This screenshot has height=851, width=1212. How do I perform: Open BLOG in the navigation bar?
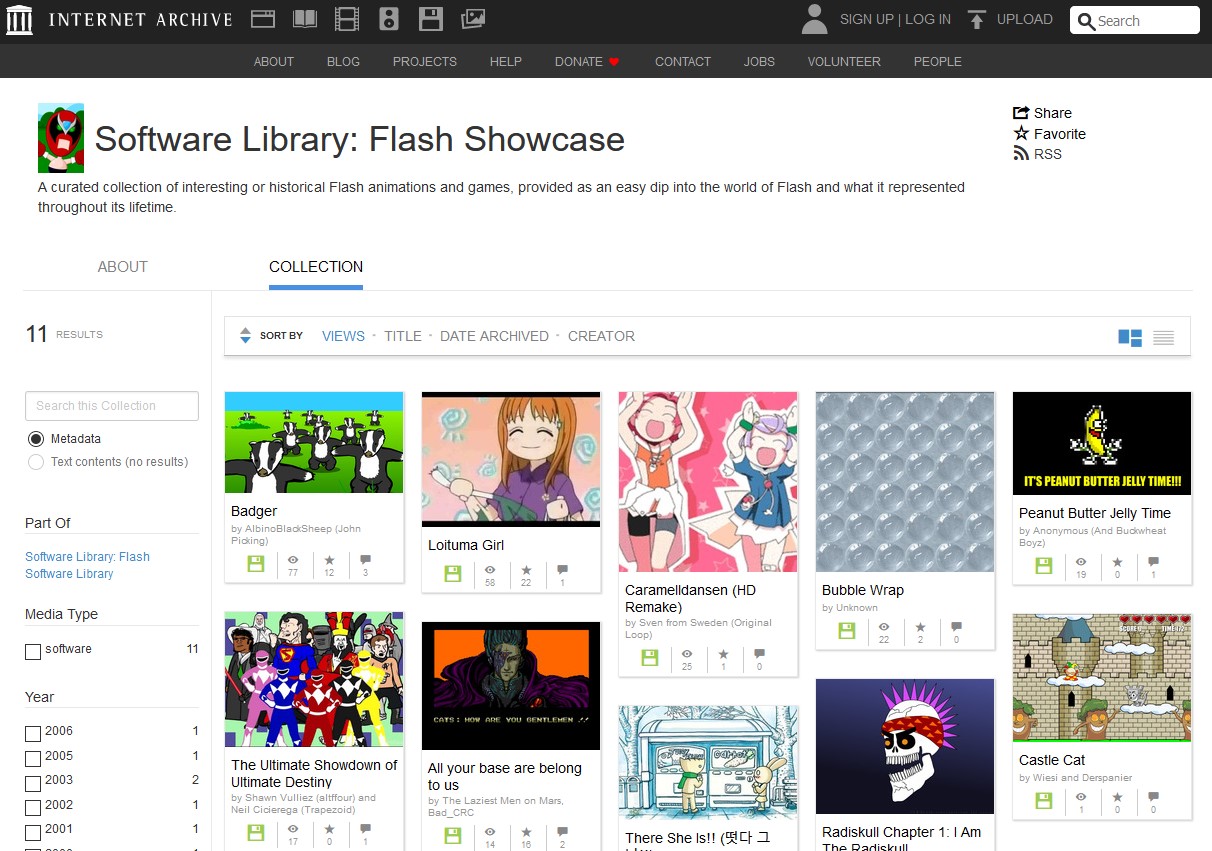coord(343,62)
